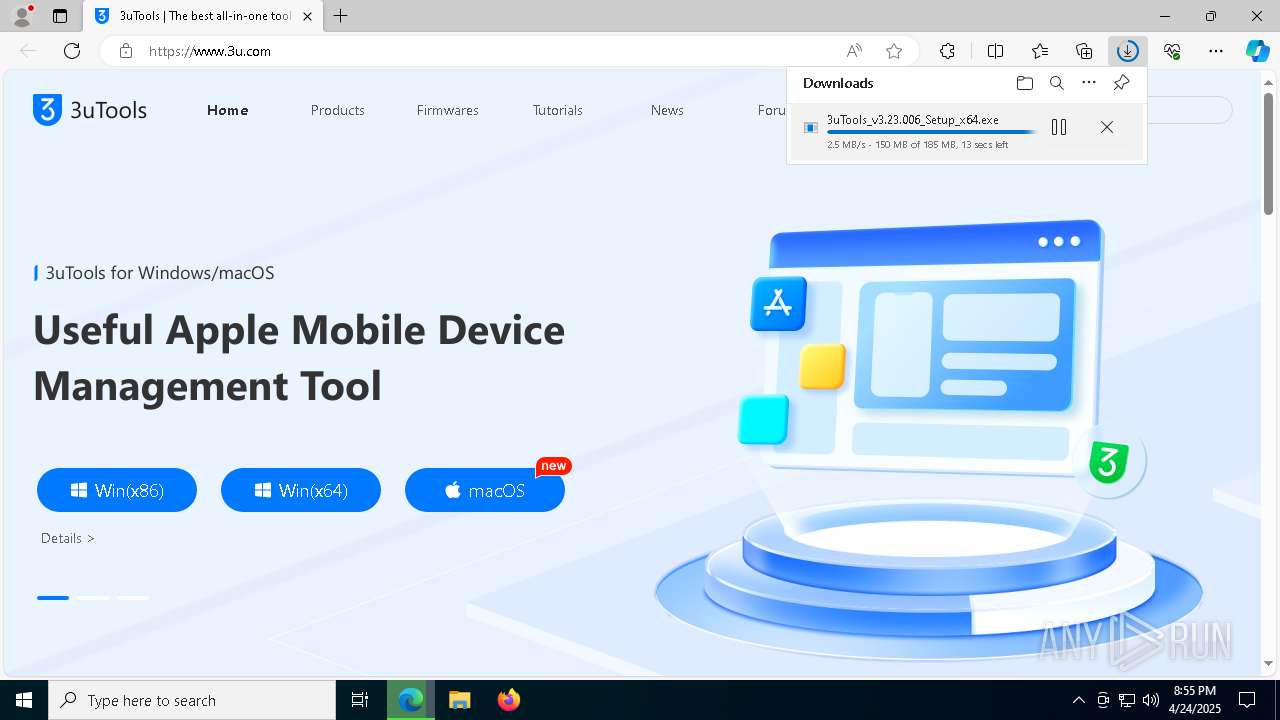Click the download progress bar

click(931, 132)
